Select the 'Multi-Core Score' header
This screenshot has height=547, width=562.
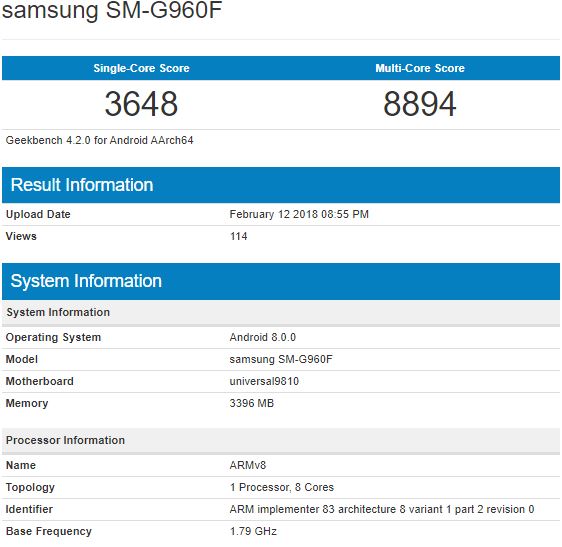(x=420, y=68)
